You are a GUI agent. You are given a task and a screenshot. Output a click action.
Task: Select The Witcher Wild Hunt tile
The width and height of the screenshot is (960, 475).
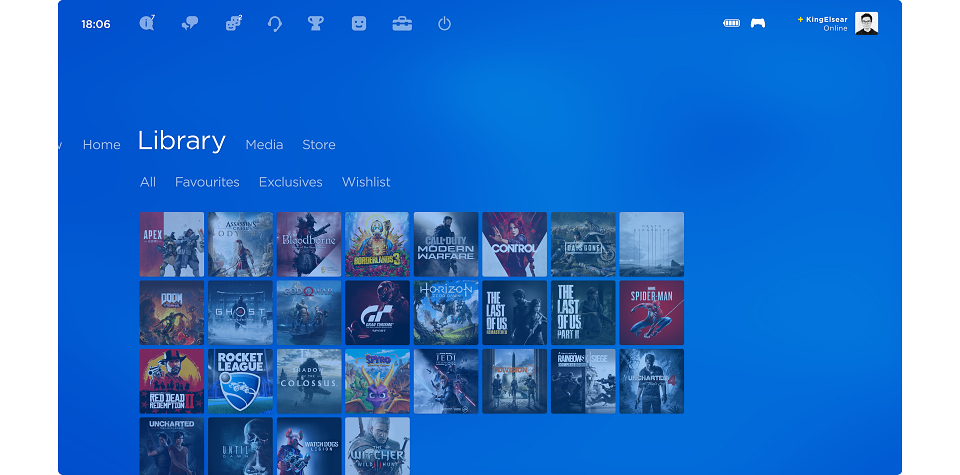pos(378,446)
